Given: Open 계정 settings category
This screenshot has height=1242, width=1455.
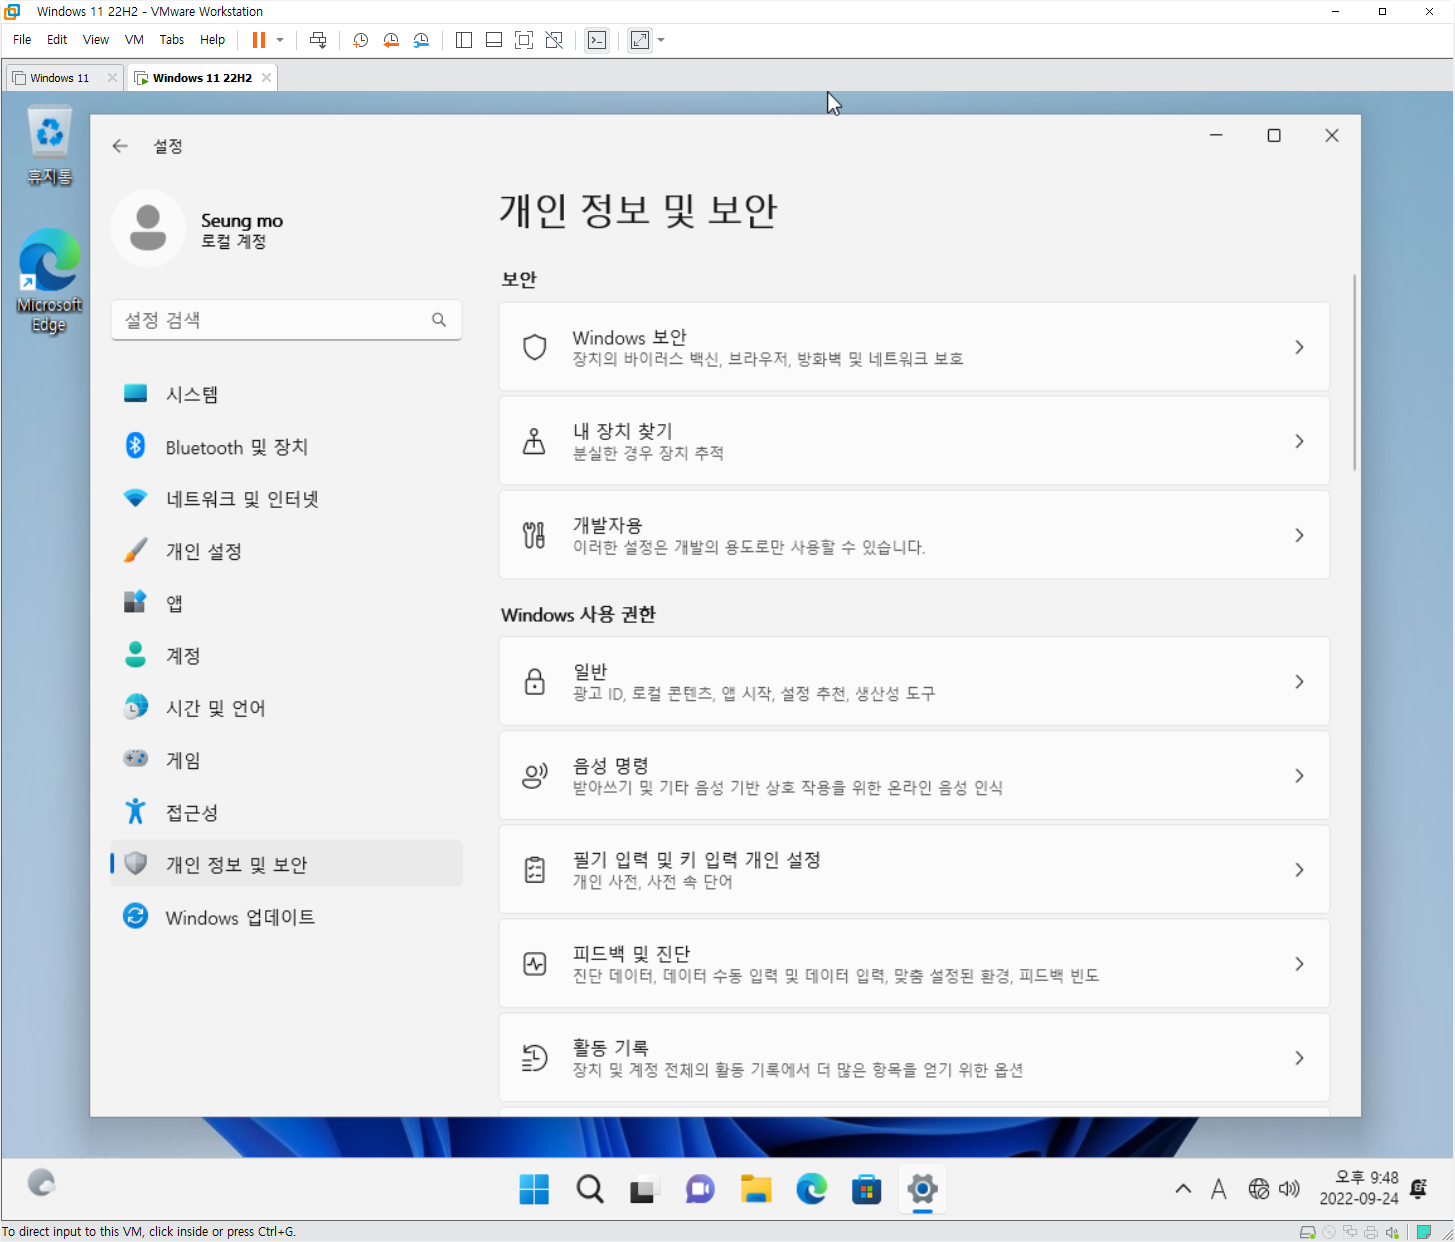Looking at the screenshot, I should point(286,656).
